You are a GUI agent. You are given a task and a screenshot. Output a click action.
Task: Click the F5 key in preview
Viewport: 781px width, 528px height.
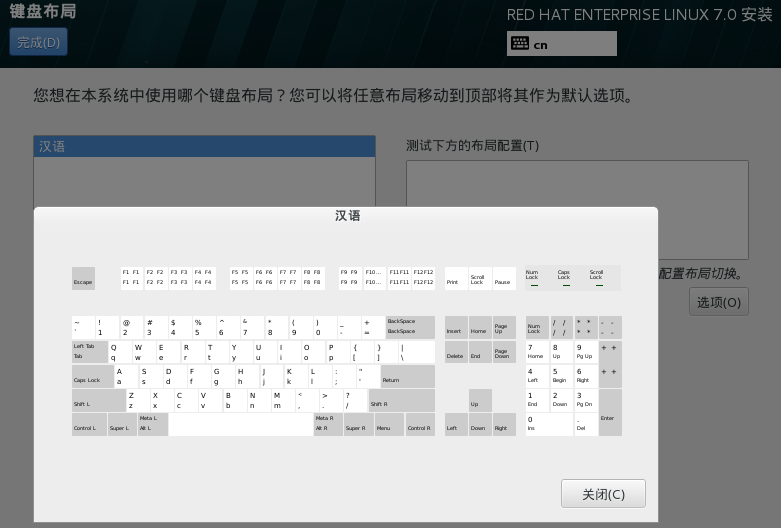tap(241, 278)
